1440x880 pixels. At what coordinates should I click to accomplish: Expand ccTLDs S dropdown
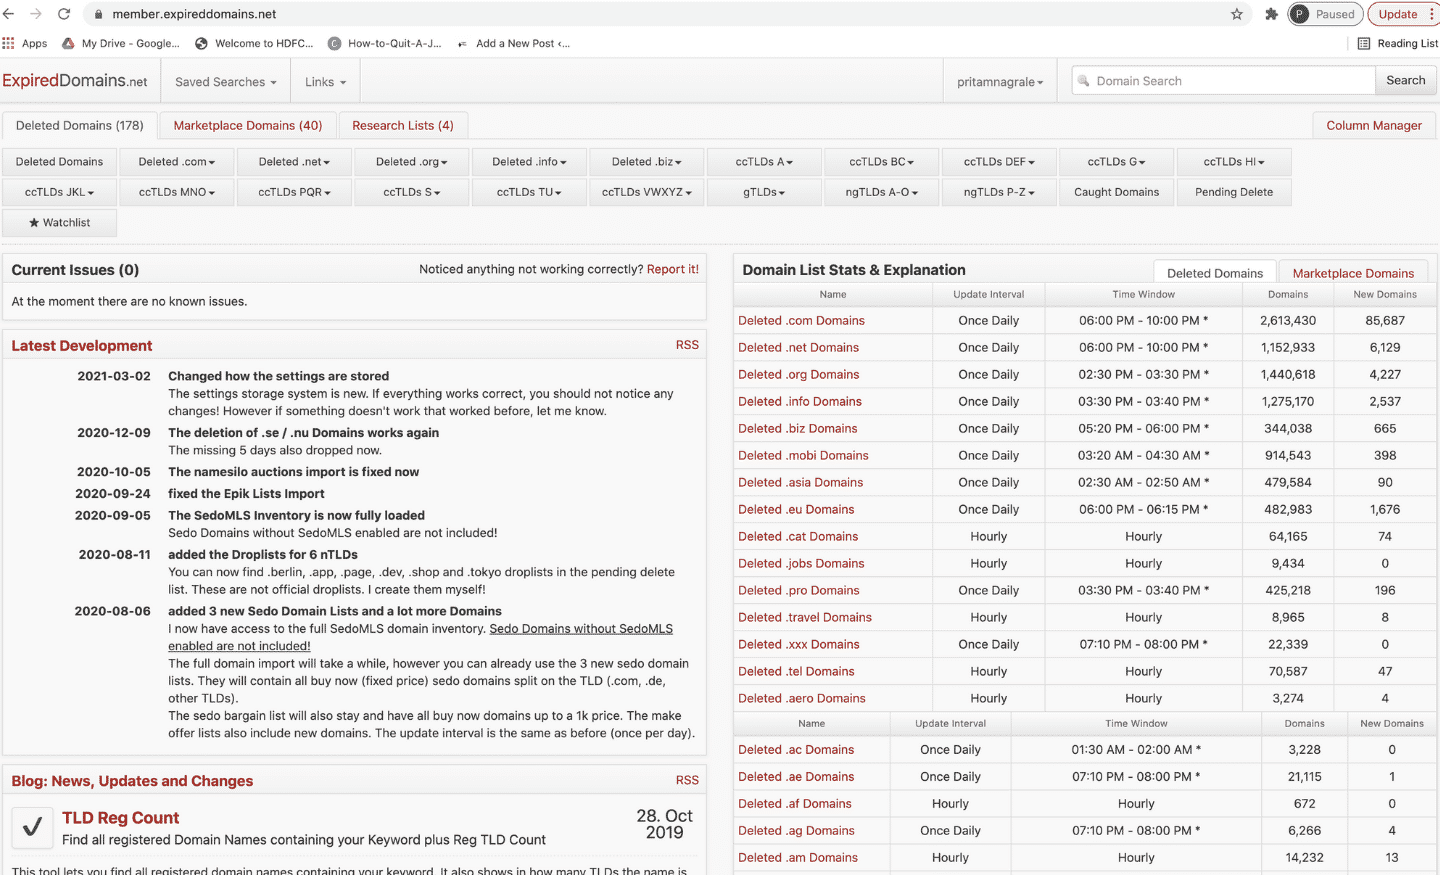pyautogui.click(x=411, y=192)
